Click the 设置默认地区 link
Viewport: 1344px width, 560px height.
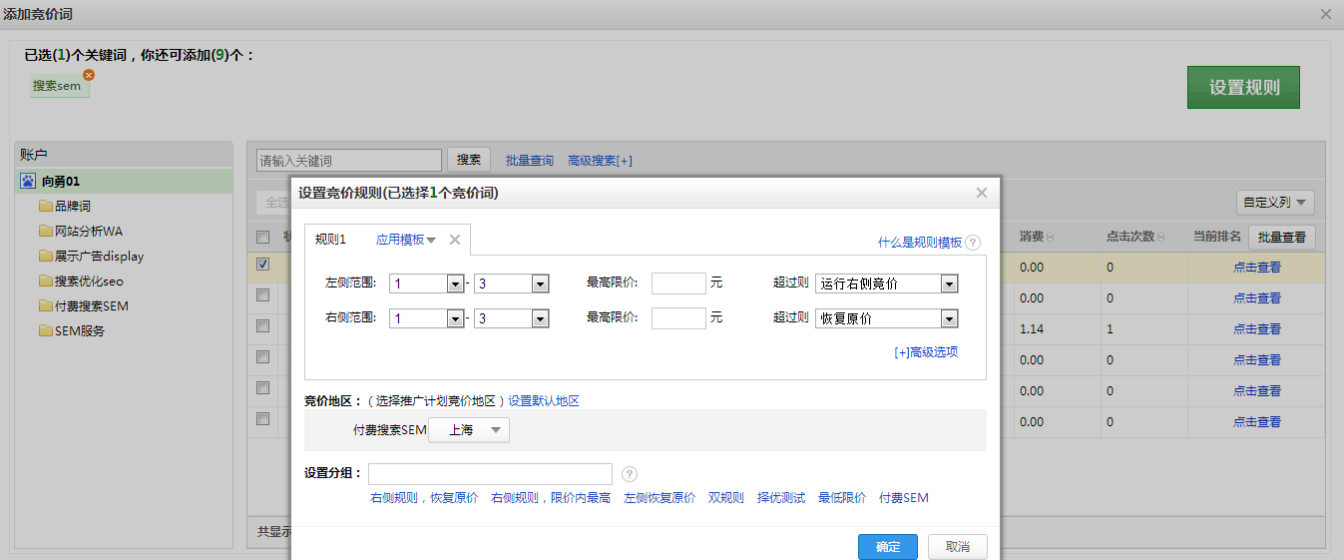(x=543, y=401)
